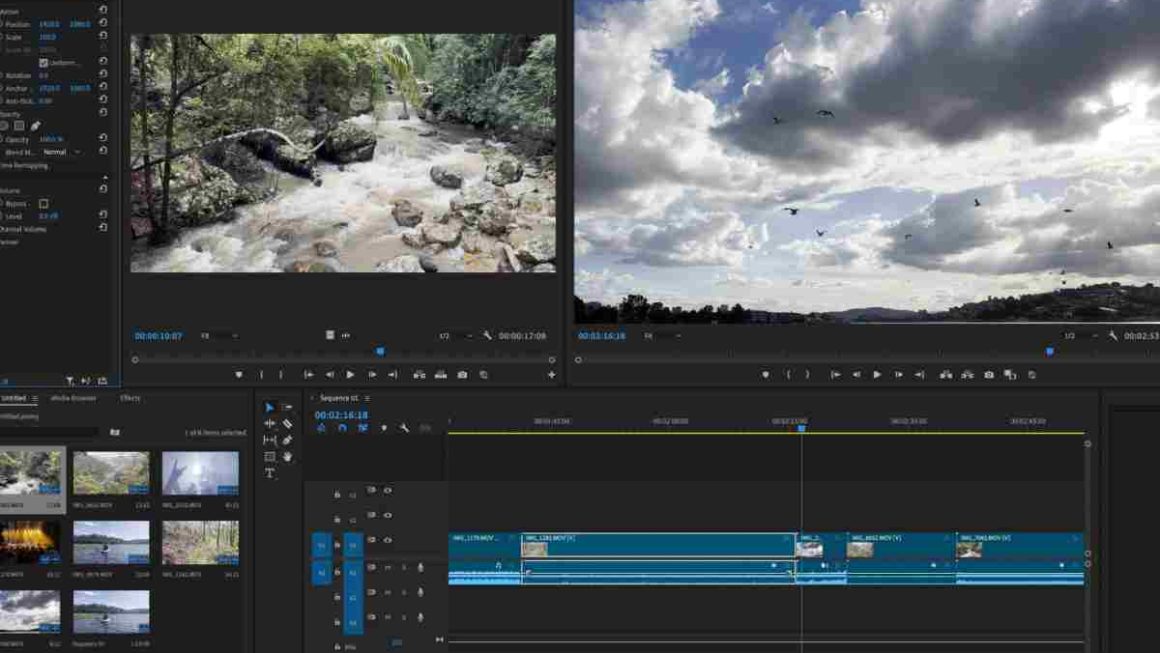Play the Source monitor clip
This screenshot has height=653, width=1160.
[351, 375]
